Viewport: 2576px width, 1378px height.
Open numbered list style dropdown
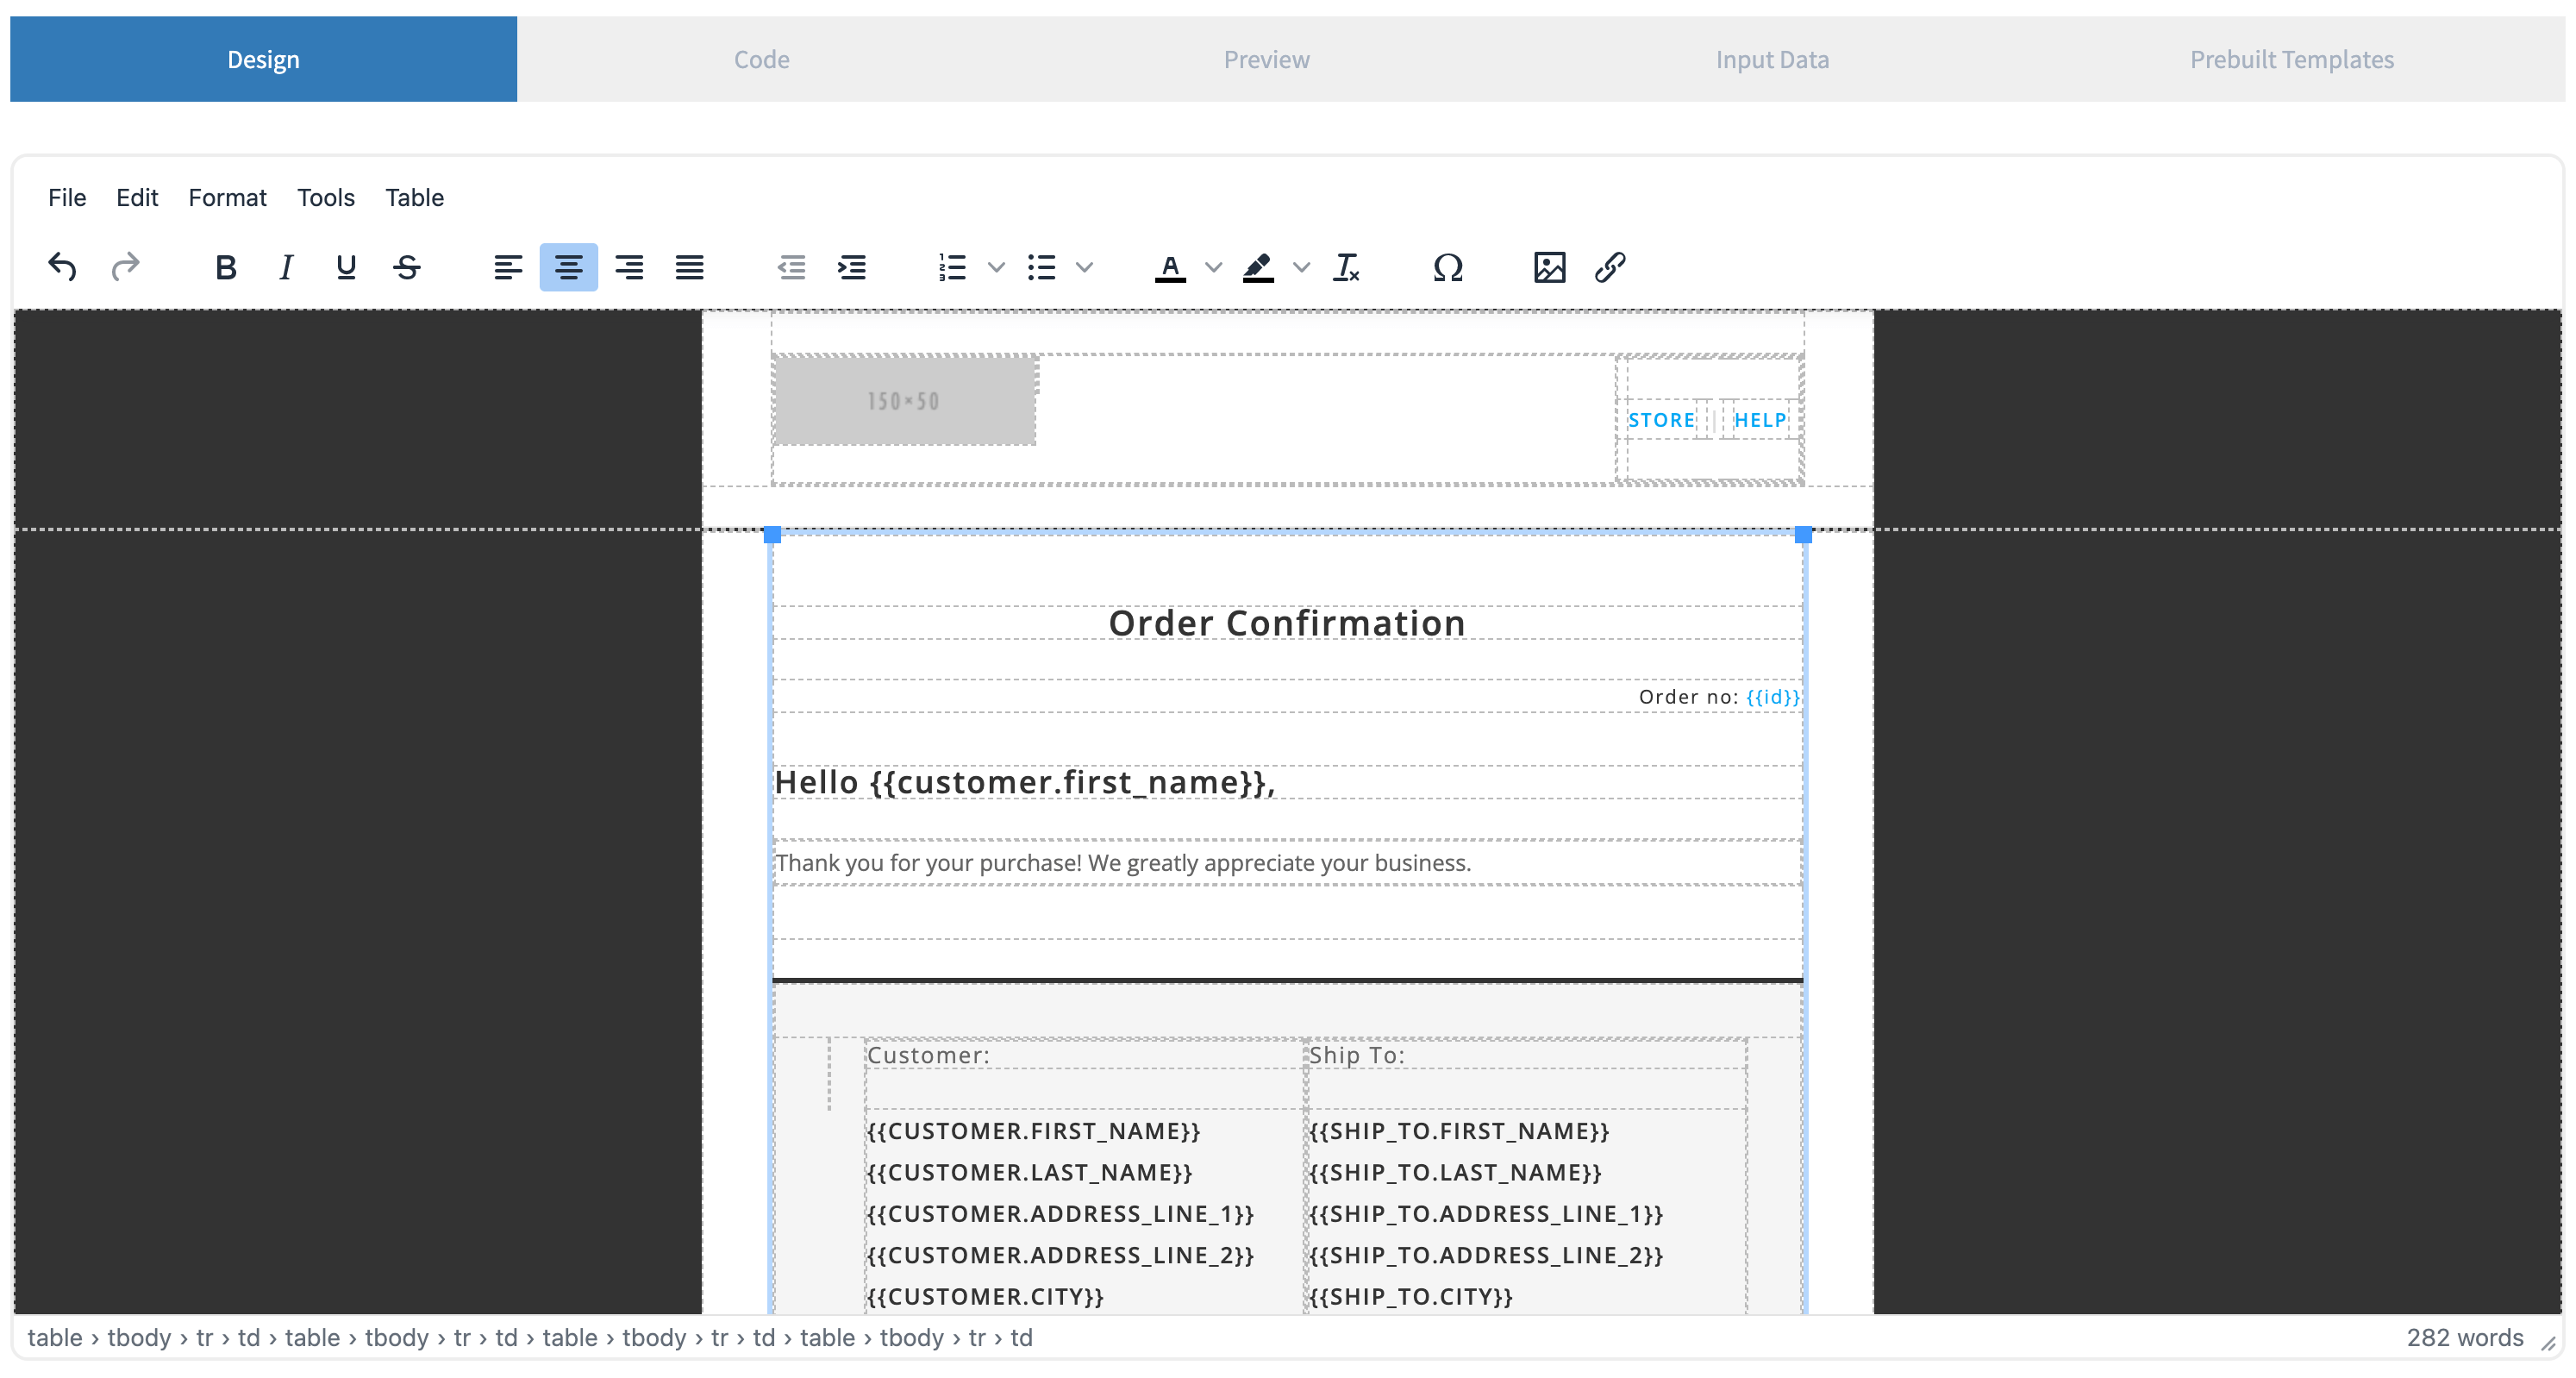point(996,267)
